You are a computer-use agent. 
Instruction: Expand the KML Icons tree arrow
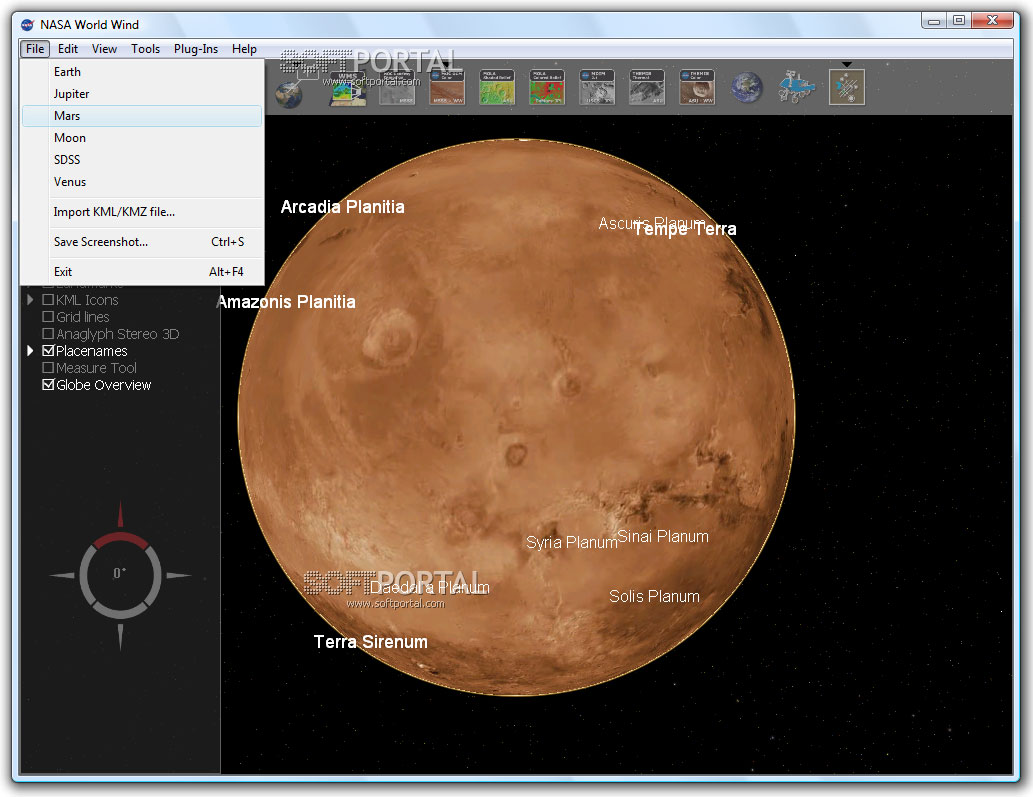click(30, 300)
